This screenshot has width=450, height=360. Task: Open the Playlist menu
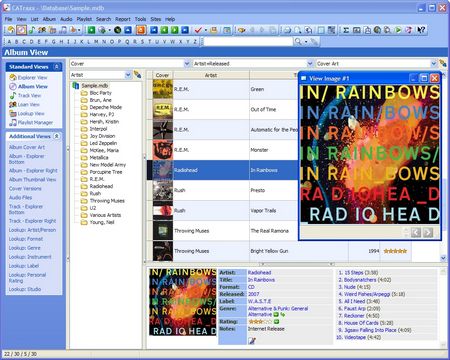tap(84, 19)
